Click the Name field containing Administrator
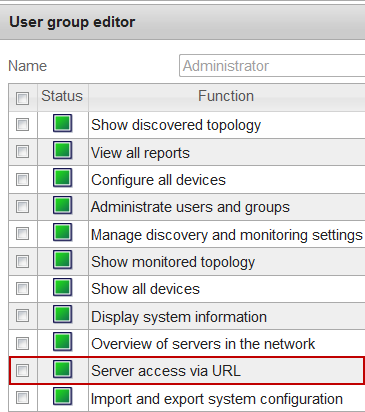 pos(272,66)
